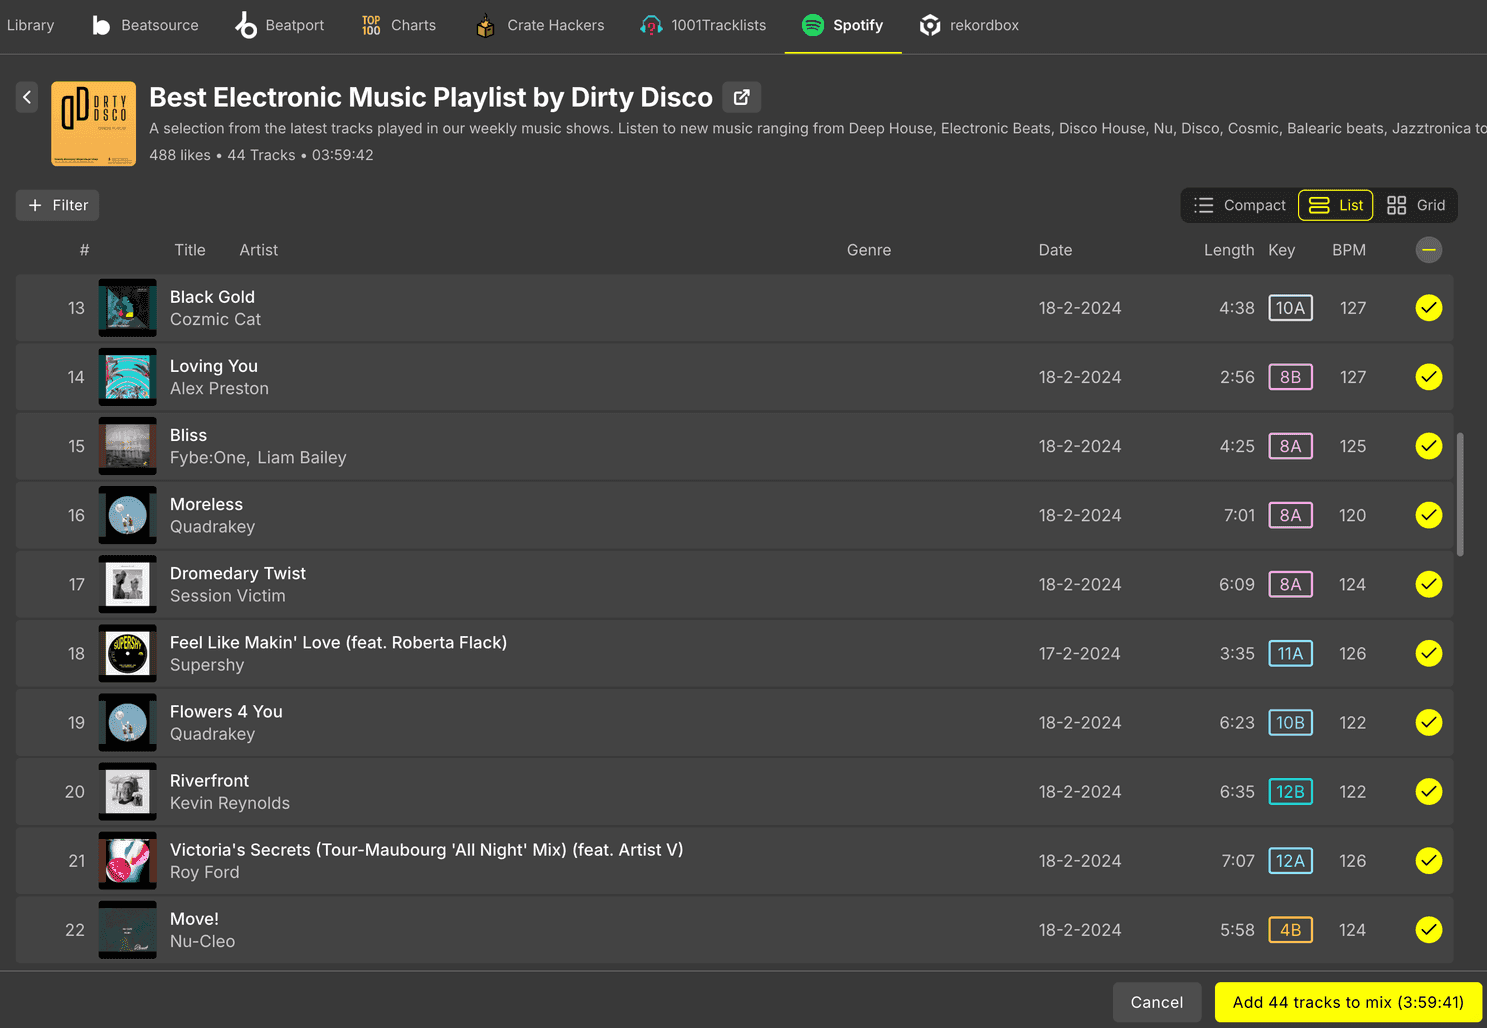Click the Beatsource headphones icon
The width and height of the screenshot is (1487, 1028).
(x=100, y=25)
